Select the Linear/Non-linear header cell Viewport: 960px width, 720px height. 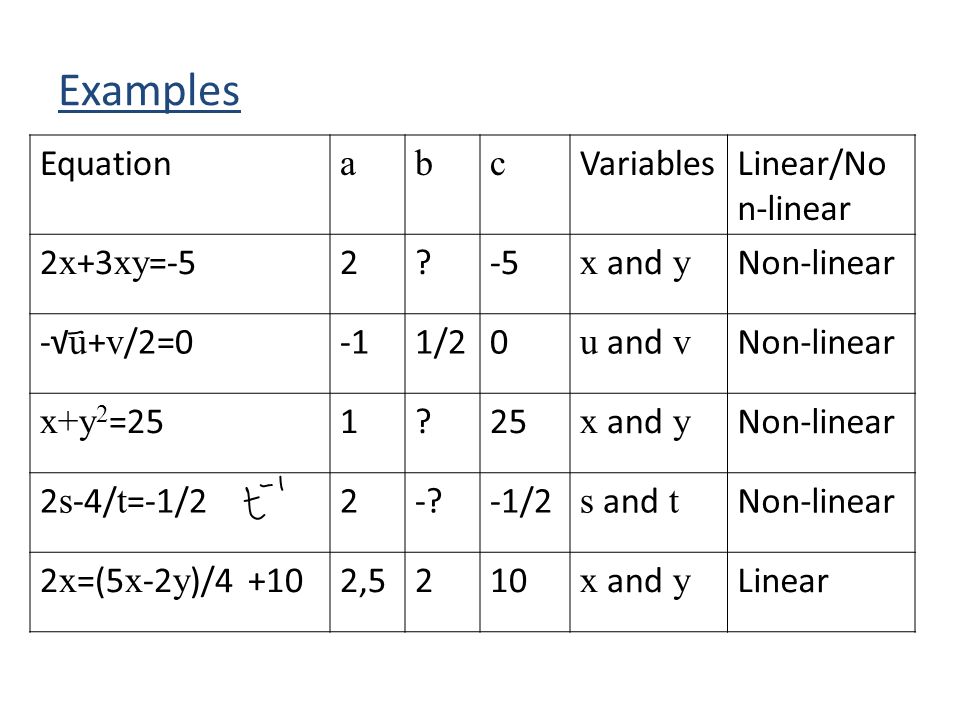pos(821,184)
